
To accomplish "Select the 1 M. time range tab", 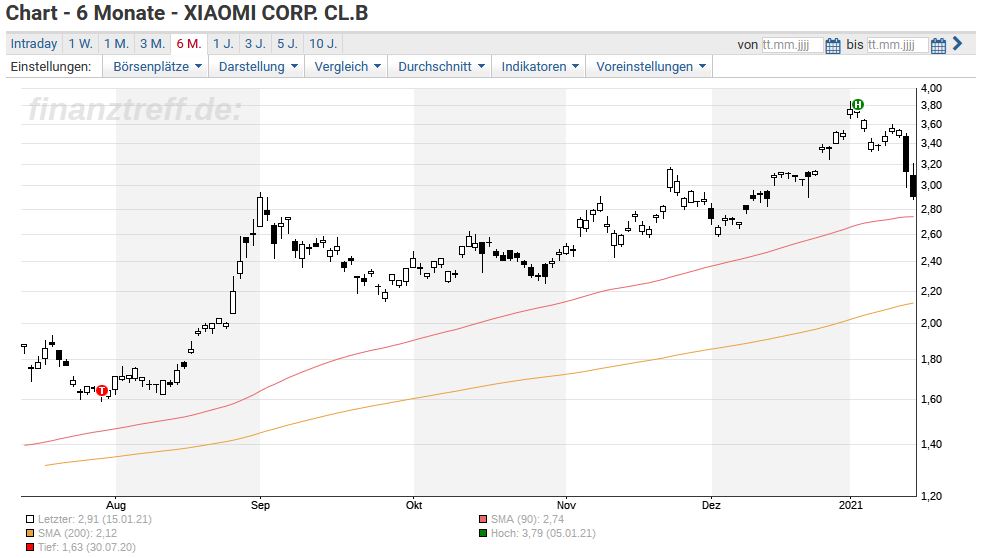I will click(116, 44).
